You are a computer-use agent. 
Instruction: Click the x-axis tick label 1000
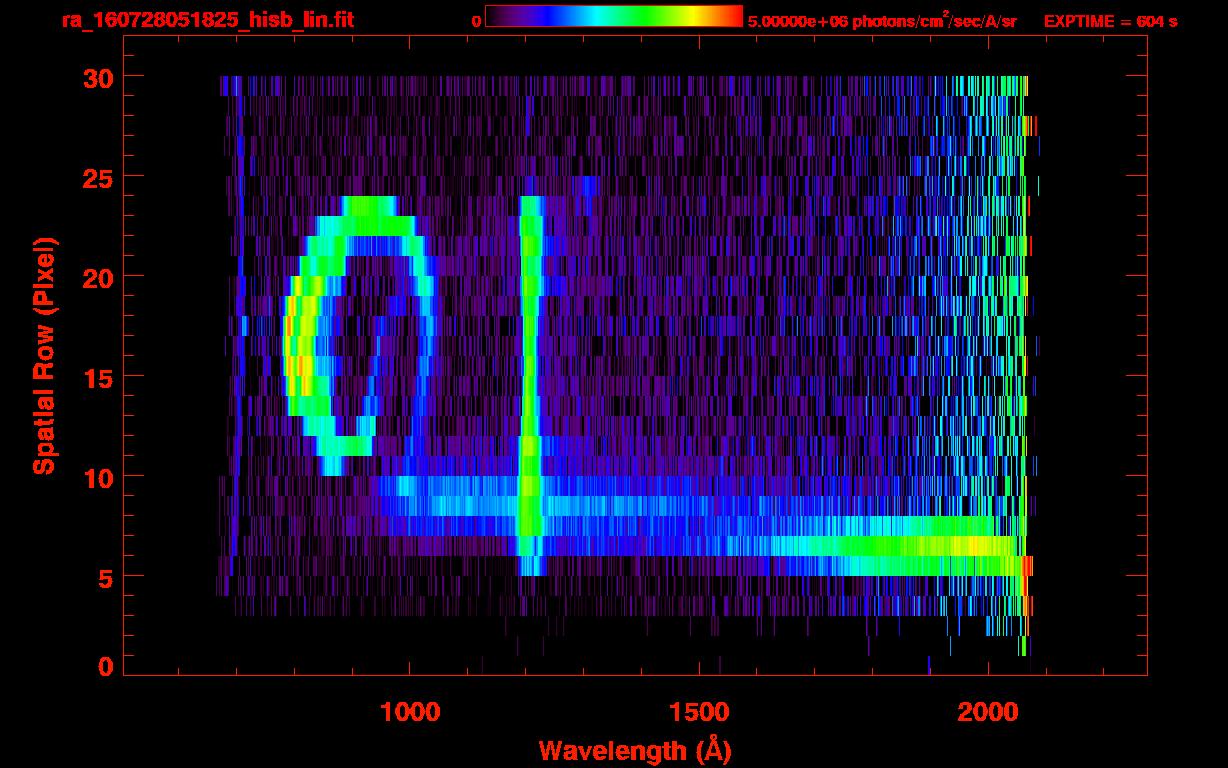[409, 711]
